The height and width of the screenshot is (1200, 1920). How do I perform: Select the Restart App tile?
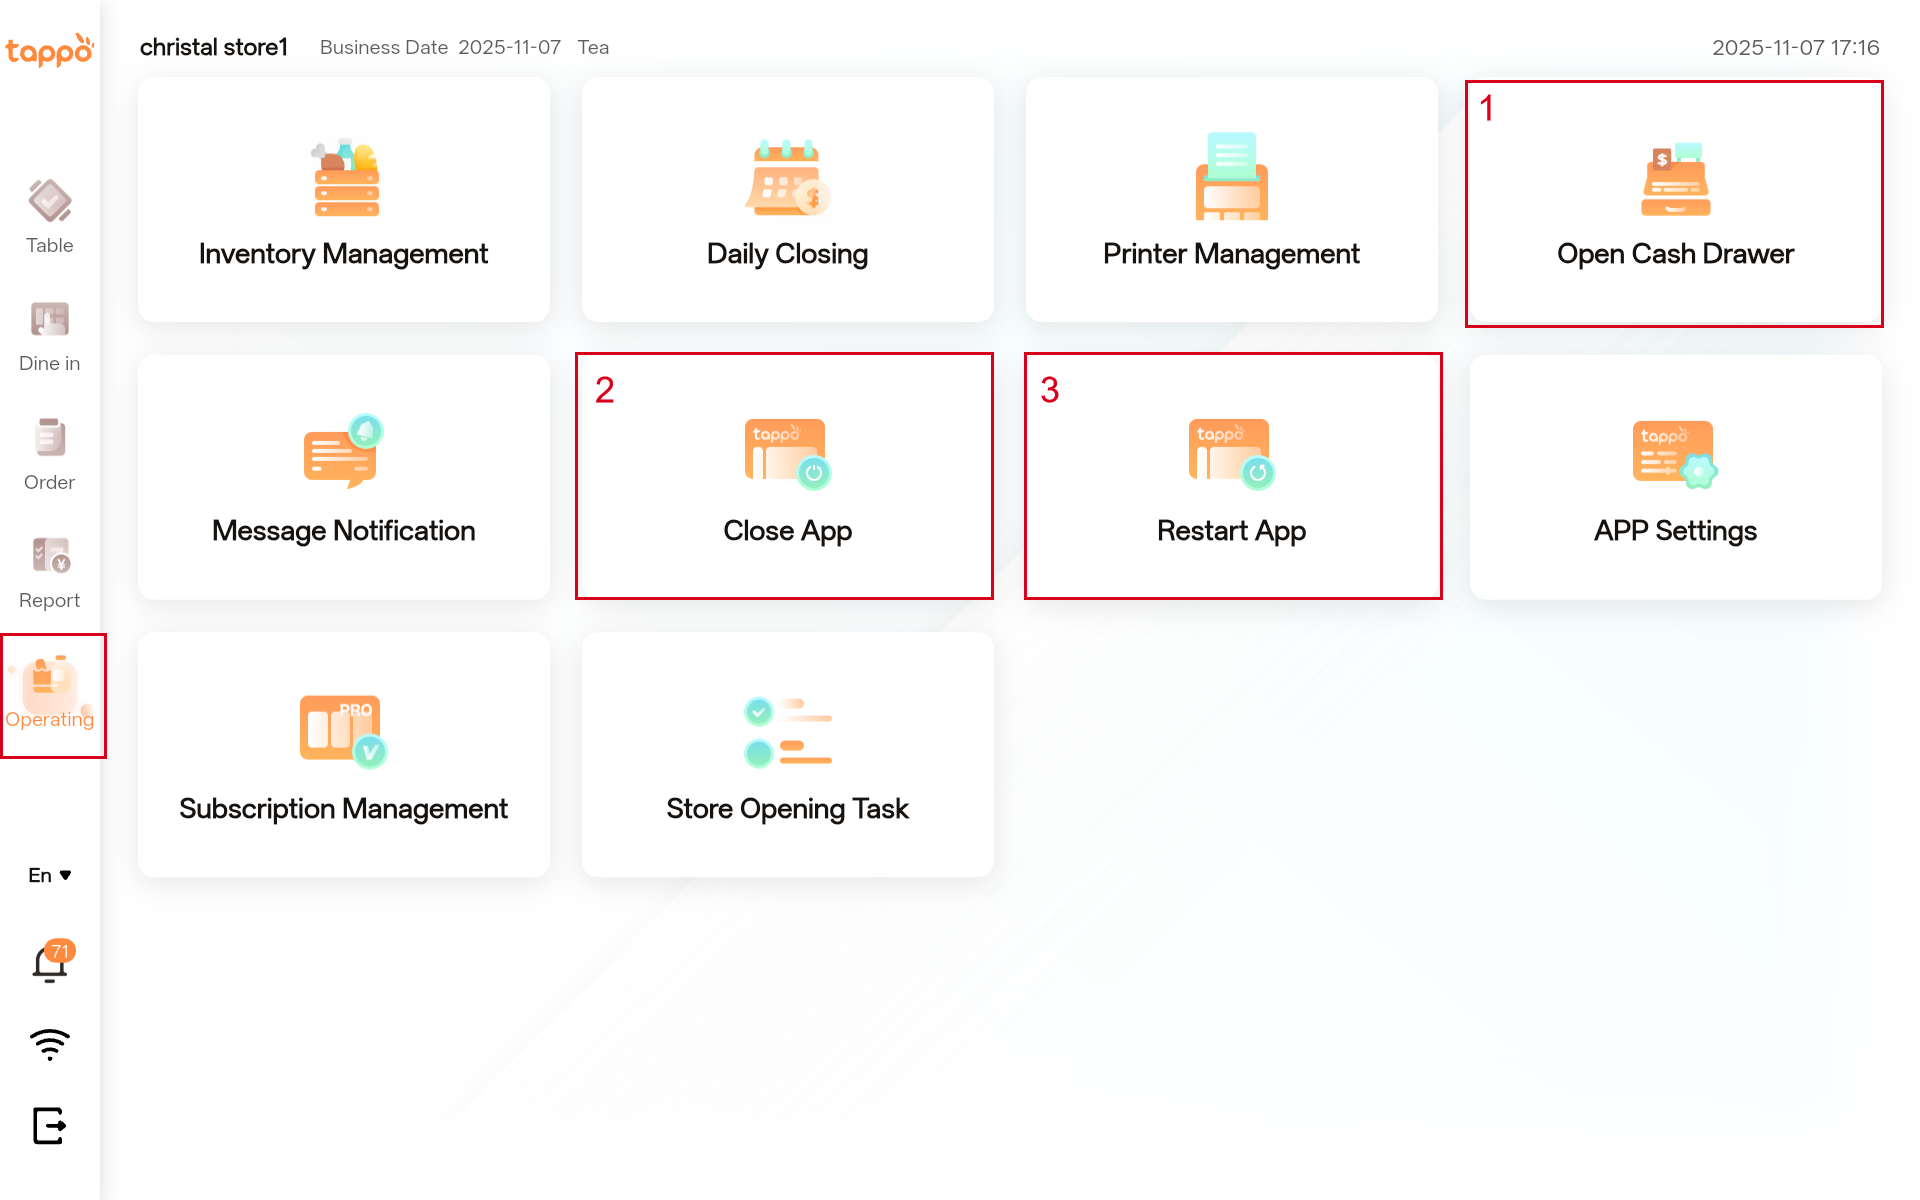coord(1231,477)
